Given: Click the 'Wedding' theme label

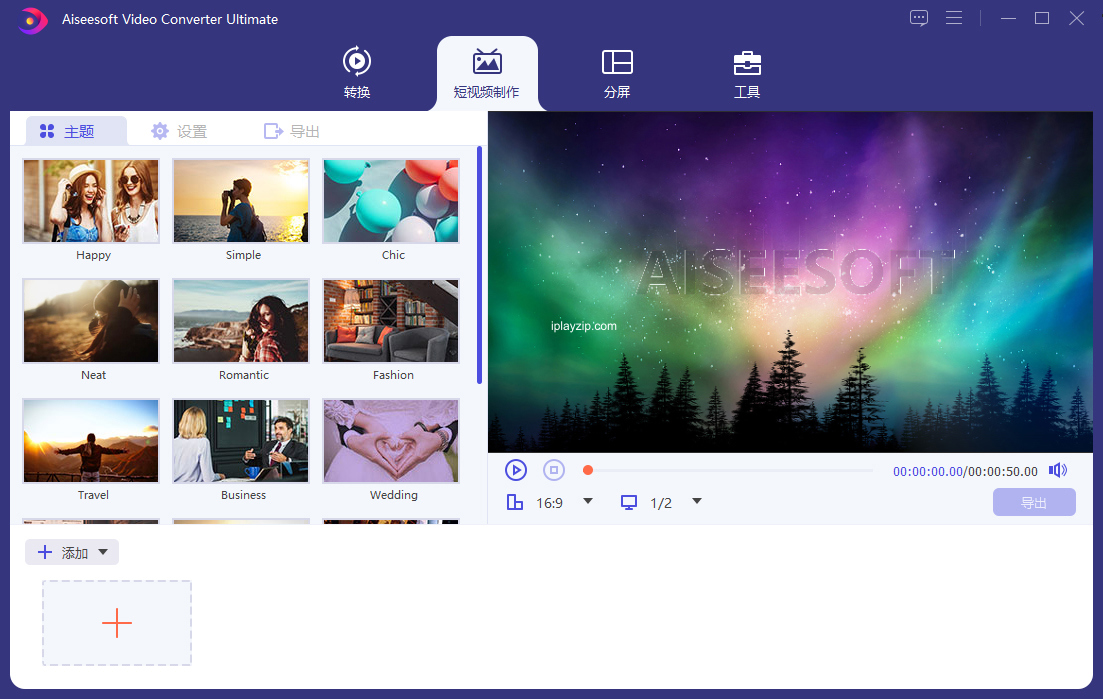Looking at the screenshot, I should (x=393, y=495).
